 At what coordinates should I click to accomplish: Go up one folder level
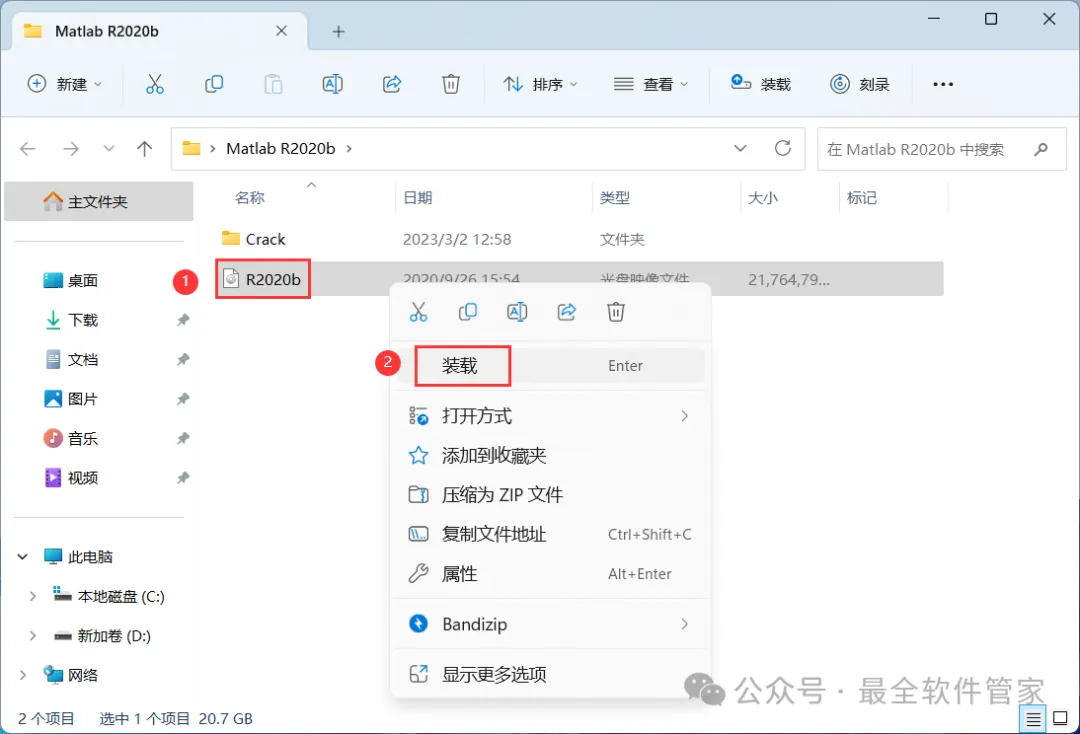click(145, 149)
